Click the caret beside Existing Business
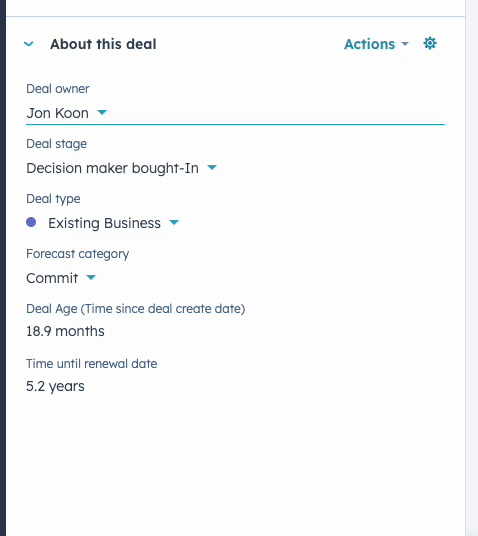This screenshot has width=478, height=536. pyautogui.click(x=174, y=223)
